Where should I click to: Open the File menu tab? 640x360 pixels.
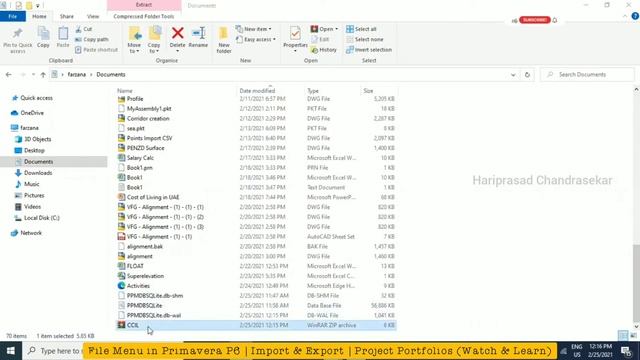coord(13,16)
